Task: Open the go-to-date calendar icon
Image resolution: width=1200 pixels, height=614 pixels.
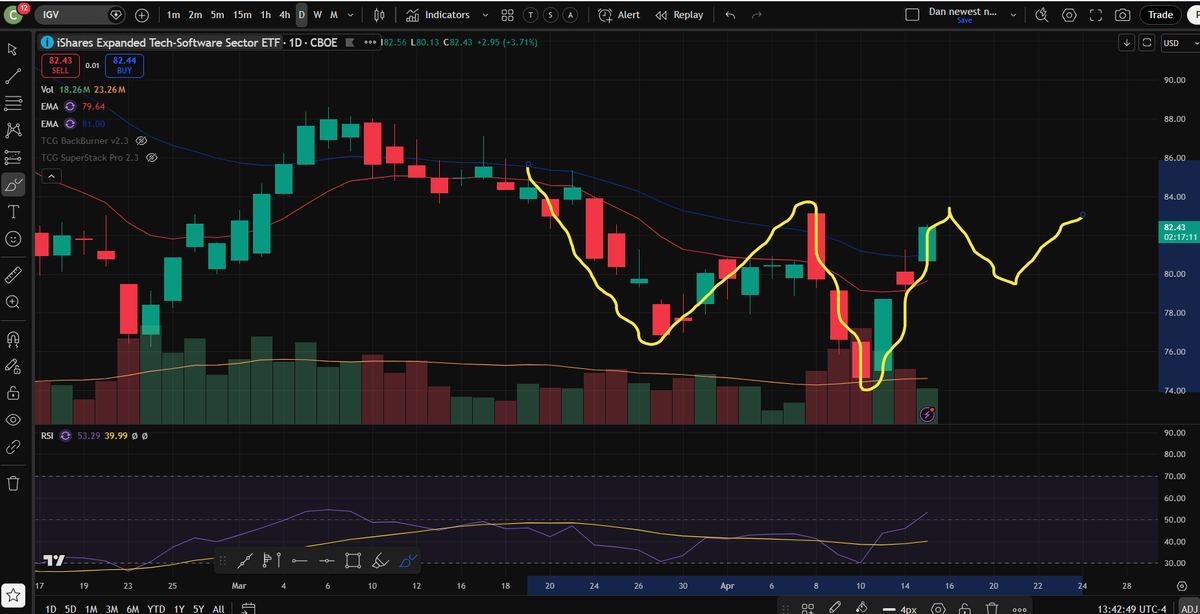Action: (x=247, y=608)
